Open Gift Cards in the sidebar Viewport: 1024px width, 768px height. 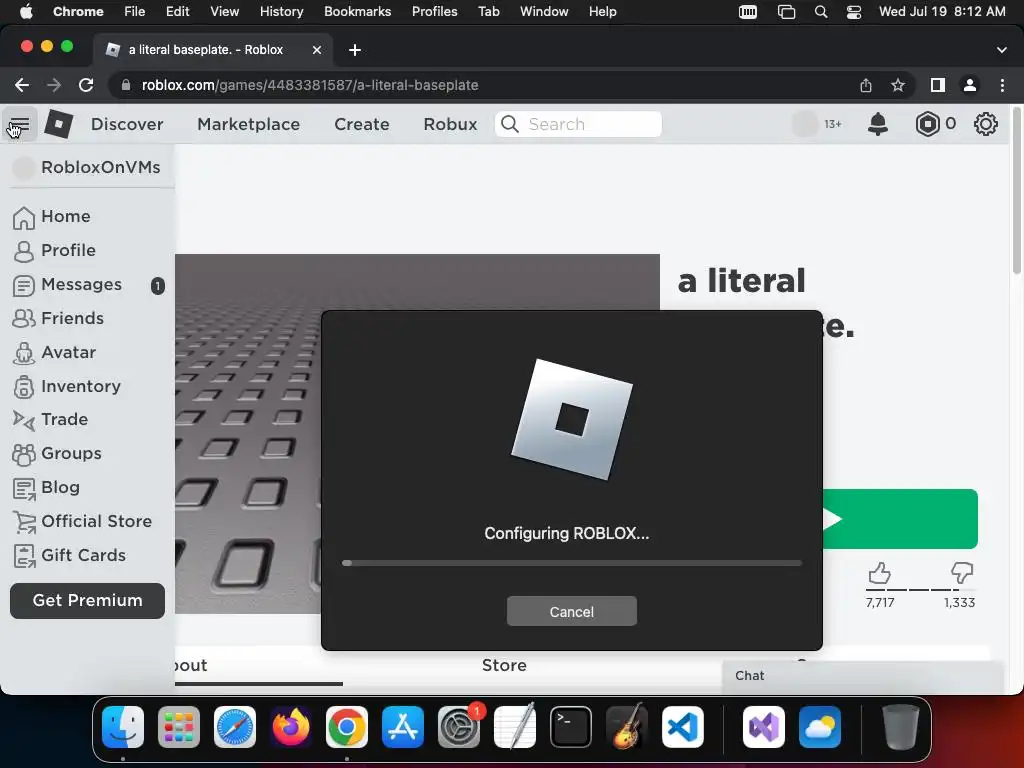[x=88, y=555]
